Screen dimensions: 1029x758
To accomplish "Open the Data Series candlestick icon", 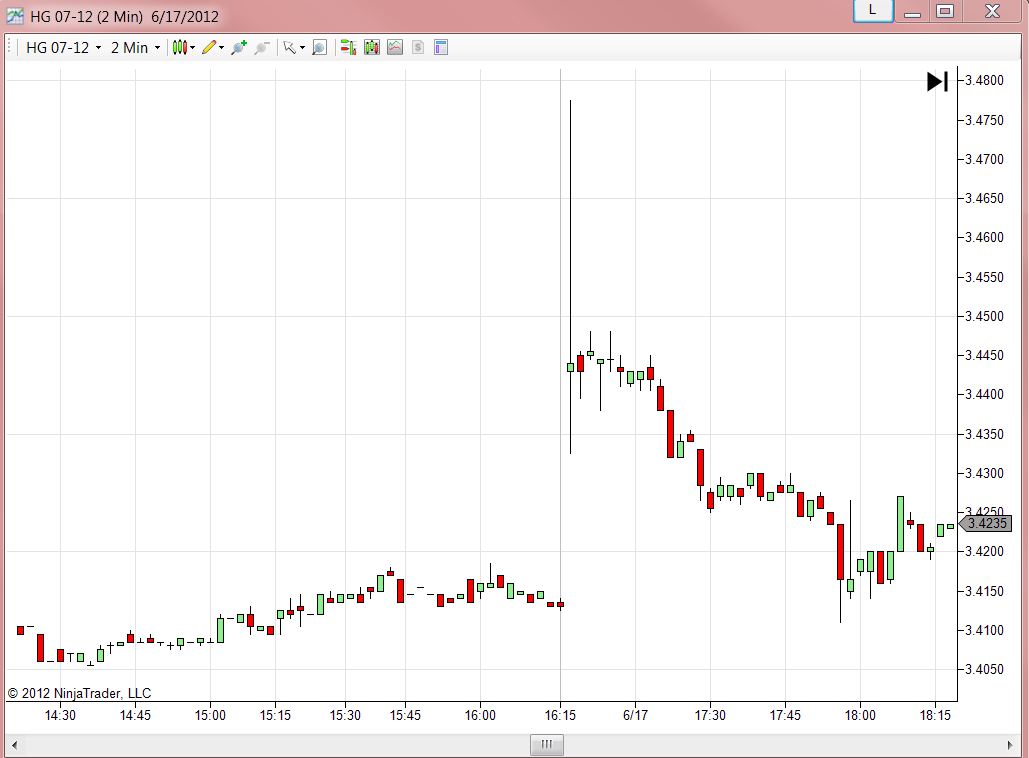I will (371, 47).
